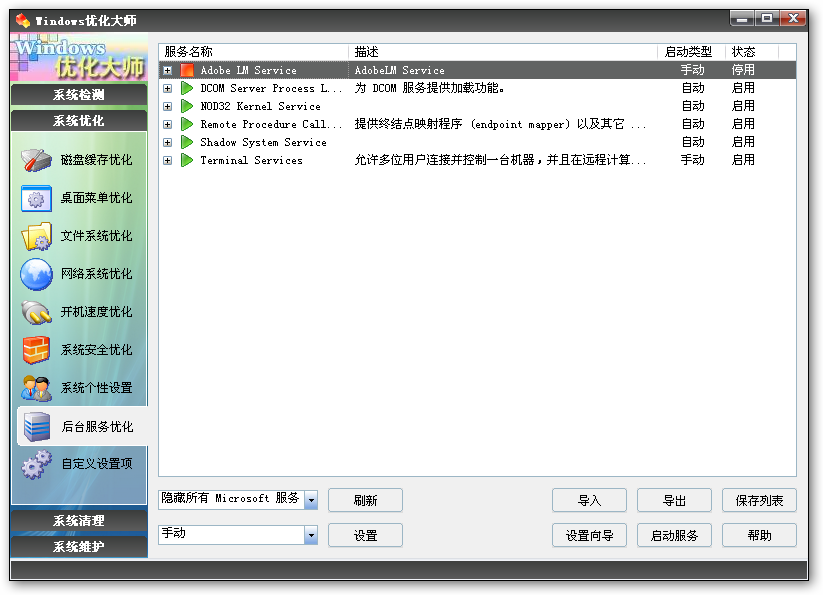Screen dimensions: 823x595
Task: Click the 刷新 refresh button
Action: tap(365, 500)
